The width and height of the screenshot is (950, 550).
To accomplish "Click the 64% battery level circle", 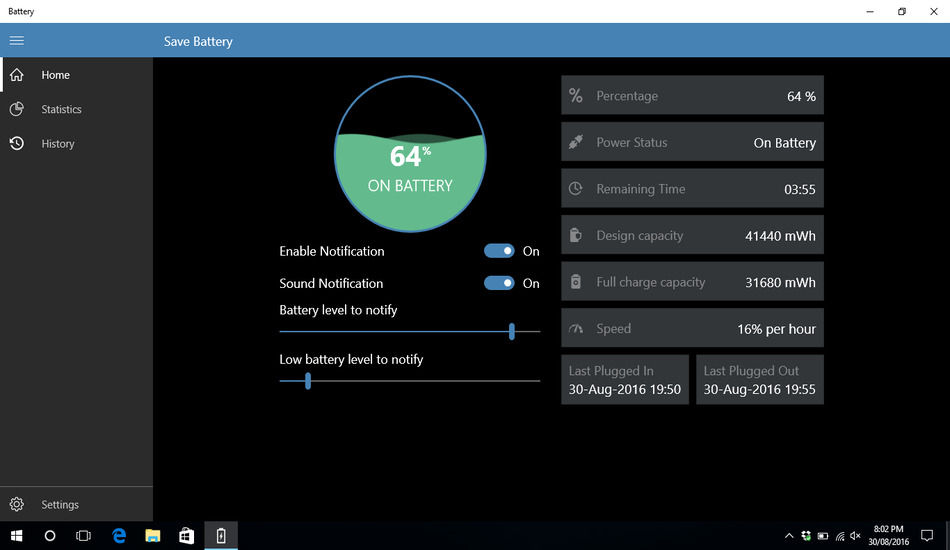I will point(410,154).
